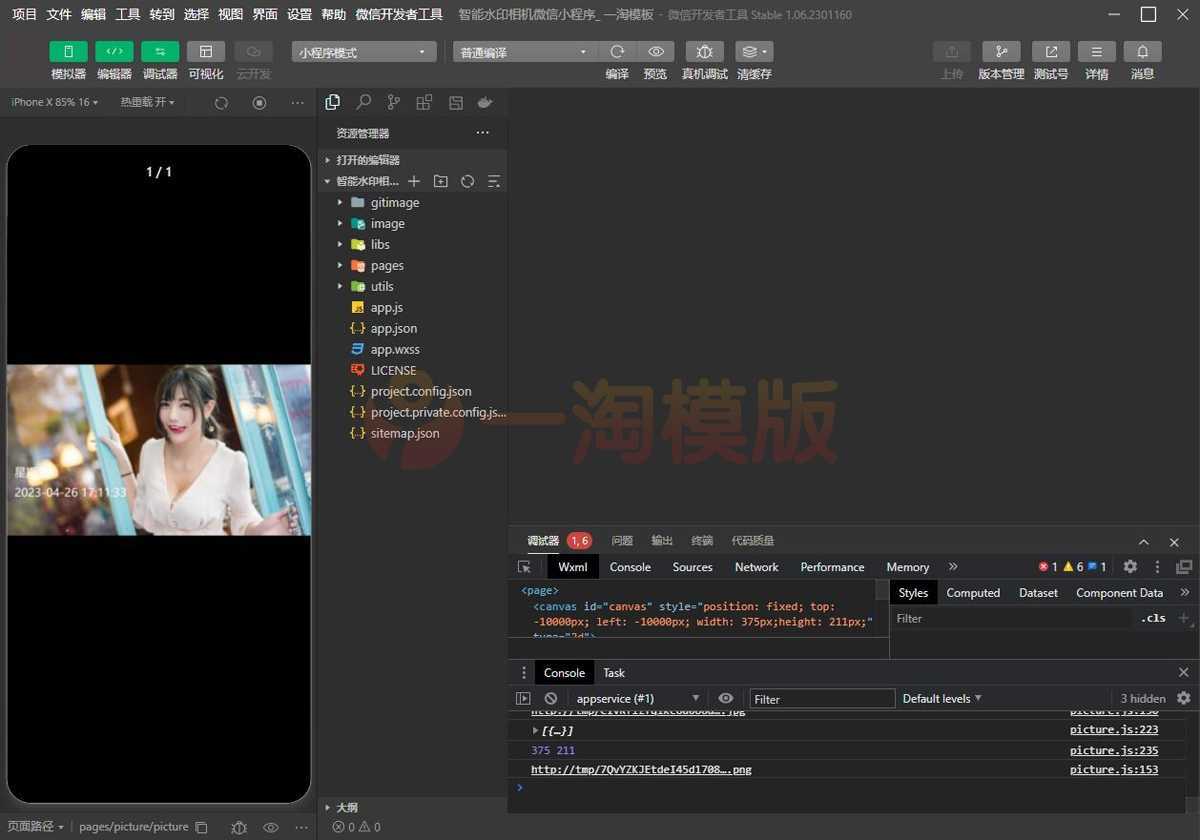Image resolution: width=1200 pixels, height=840 pixels.
Task: Switch to the Network tab
Action: coord(756,567)
